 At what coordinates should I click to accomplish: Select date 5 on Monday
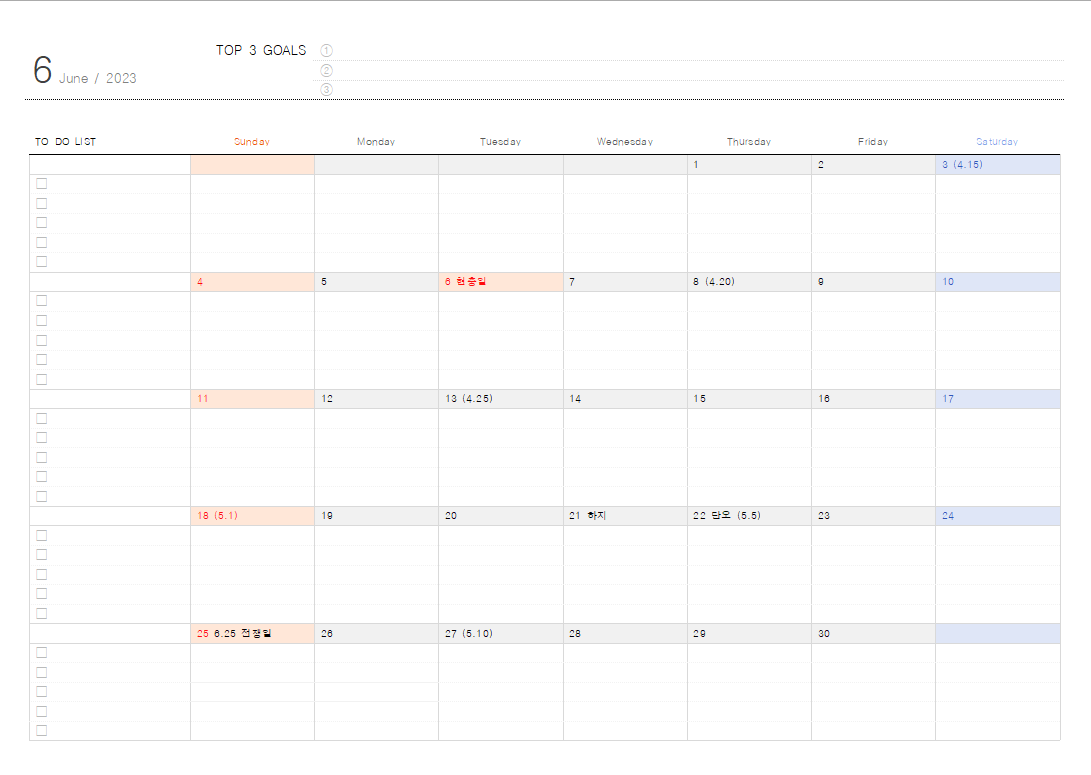(x=376, y=282)
